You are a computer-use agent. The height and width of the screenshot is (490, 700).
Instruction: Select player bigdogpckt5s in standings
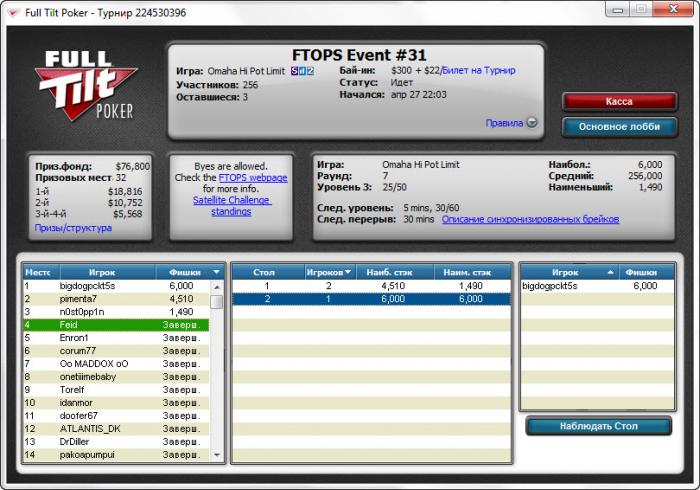(x=116, y=286)
